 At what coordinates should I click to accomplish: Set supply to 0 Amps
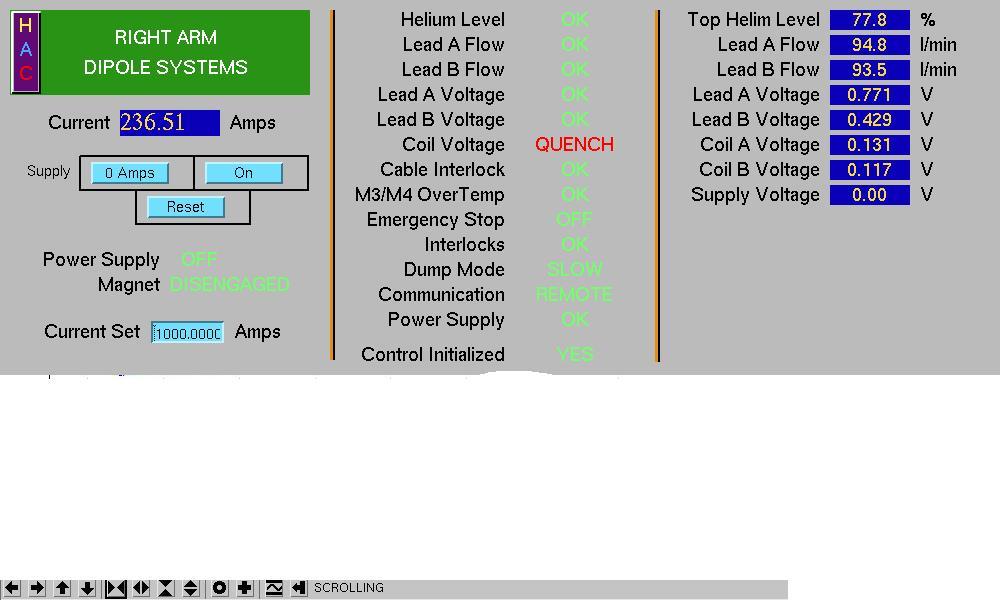pyautogui.click(x=130, y=173)
